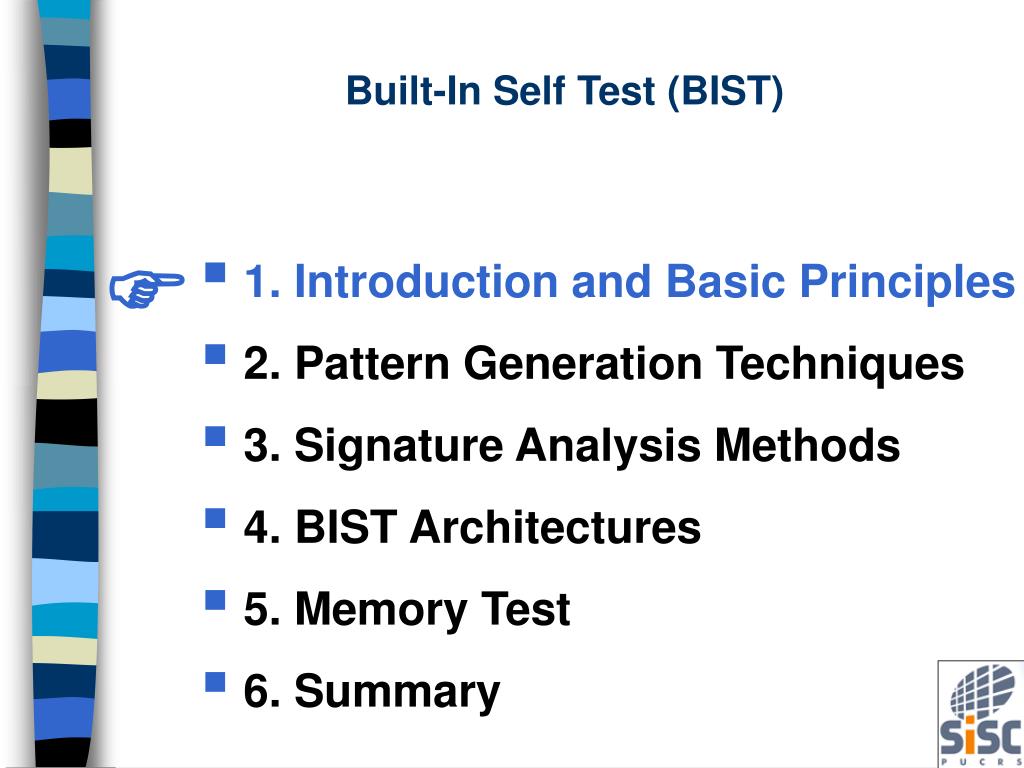
Task: Open the Introduction and Basic Principles section
Action: point(629,282)
